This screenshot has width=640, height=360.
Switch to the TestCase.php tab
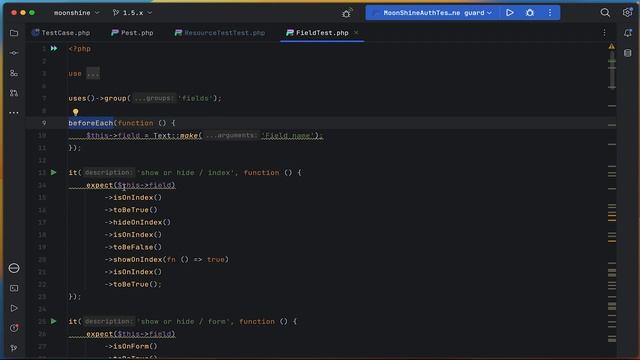61,33
